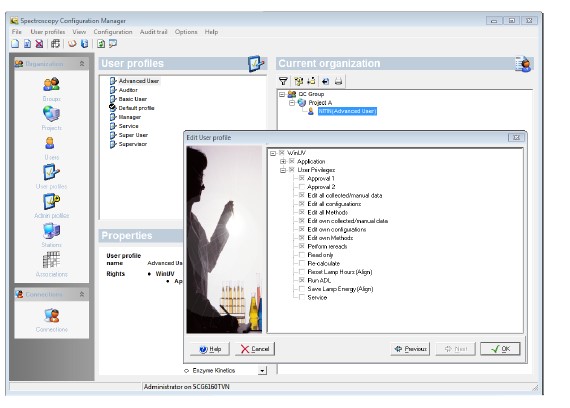
Task: Toggle the Approval 1 checkbox
Action: [x=302, y=178]
